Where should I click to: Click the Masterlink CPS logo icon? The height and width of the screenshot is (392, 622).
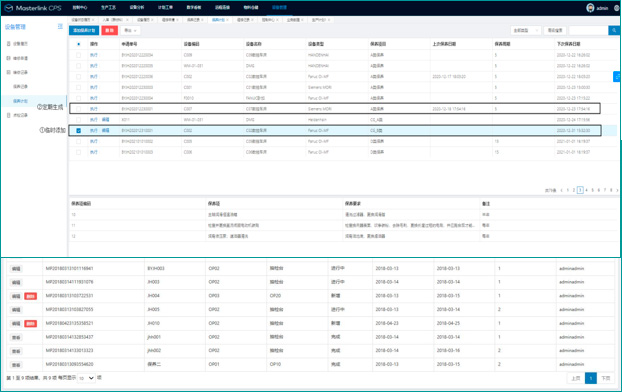click(x=8, y=8)
